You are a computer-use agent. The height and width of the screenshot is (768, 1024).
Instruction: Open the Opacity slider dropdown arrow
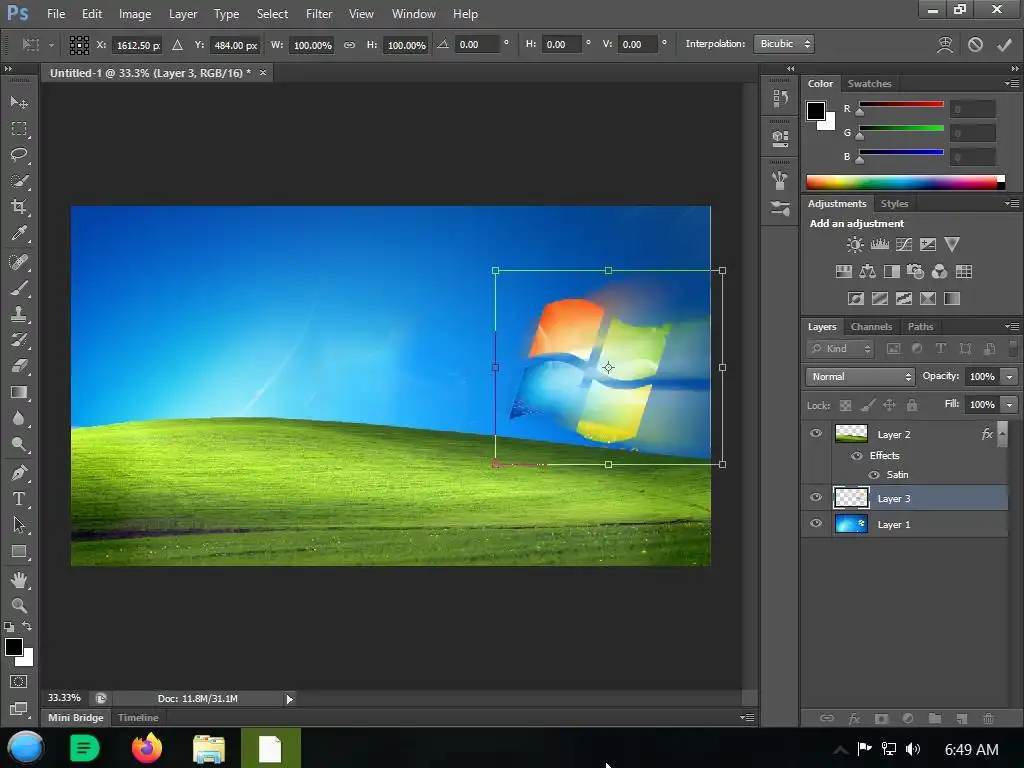click(x=1010, y=377)
